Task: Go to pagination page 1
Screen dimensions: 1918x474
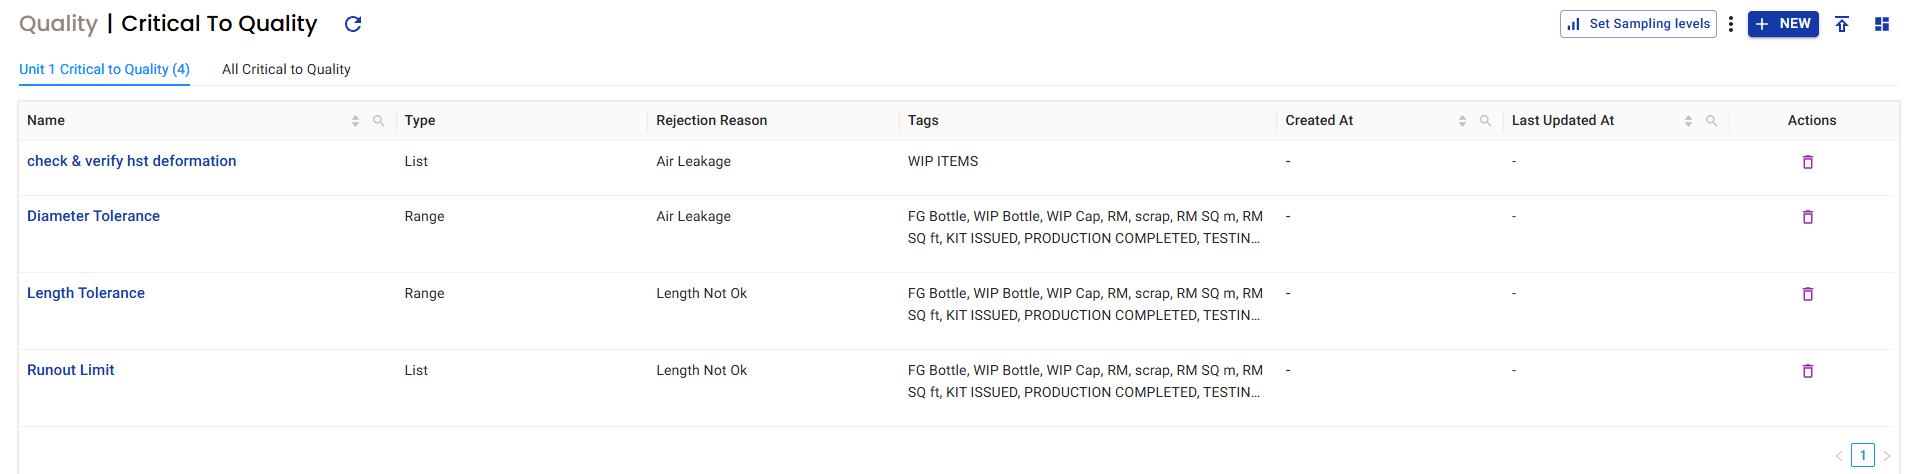Action: pyautogui.click(x=1863, y=455)
